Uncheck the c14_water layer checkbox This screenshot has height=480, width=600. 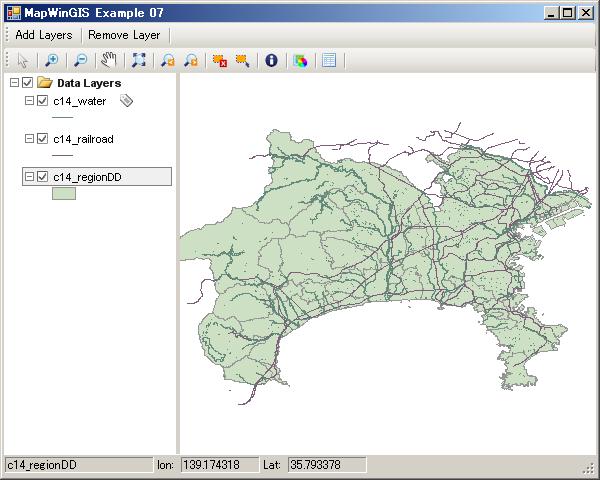tap(42, 101)
